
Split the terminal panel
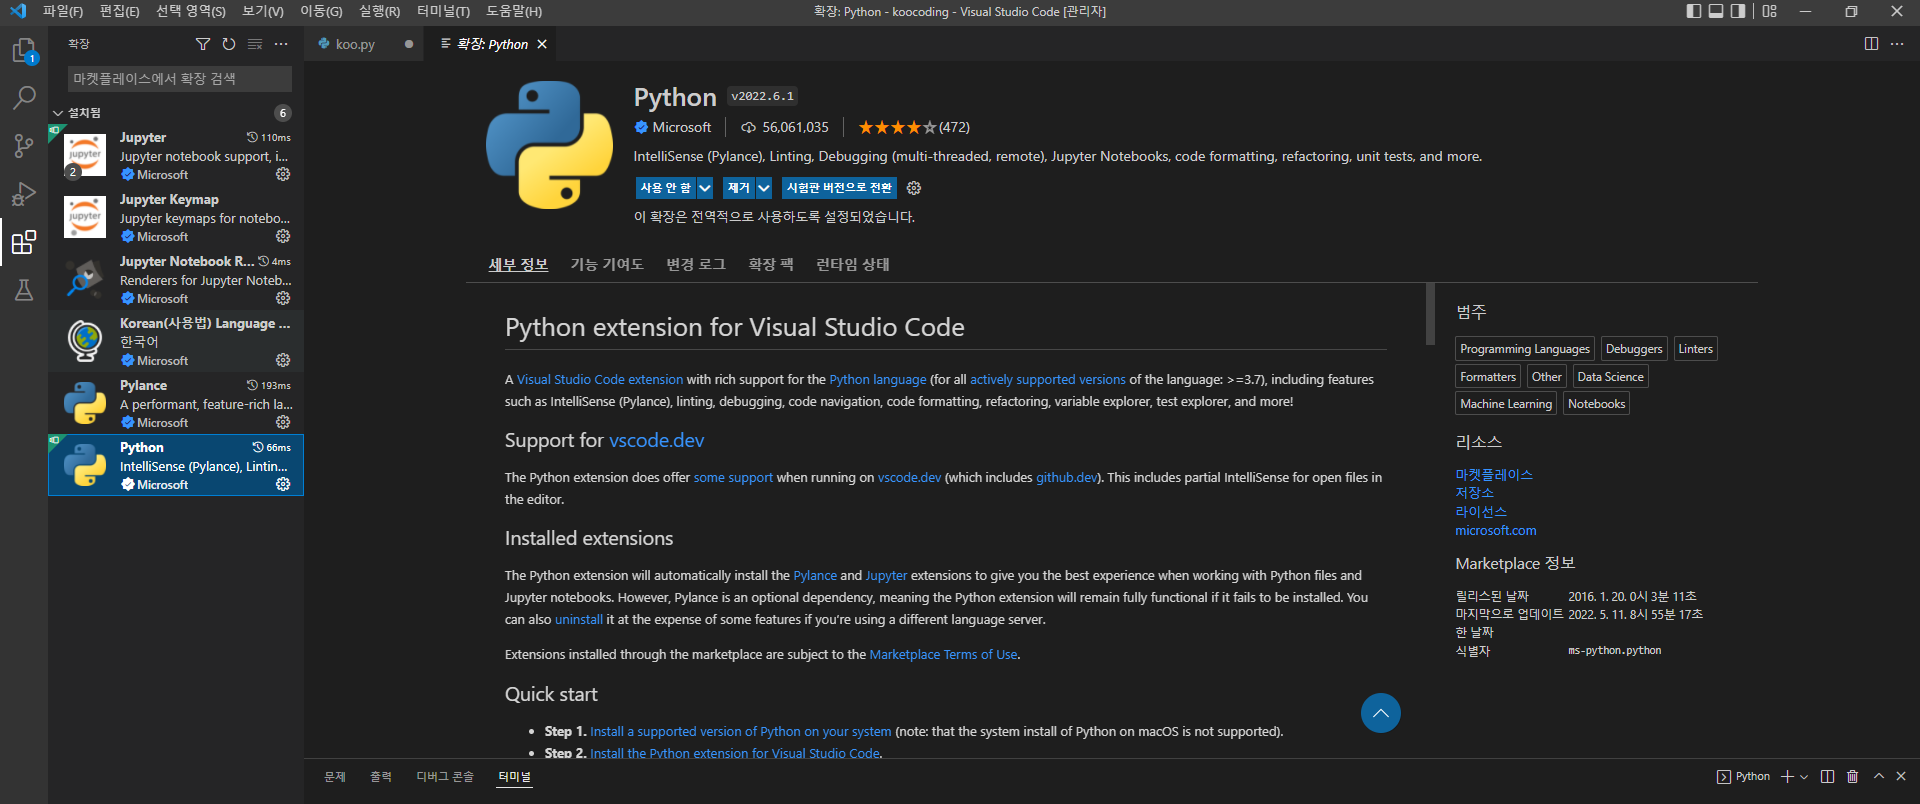coord(1827,776)
